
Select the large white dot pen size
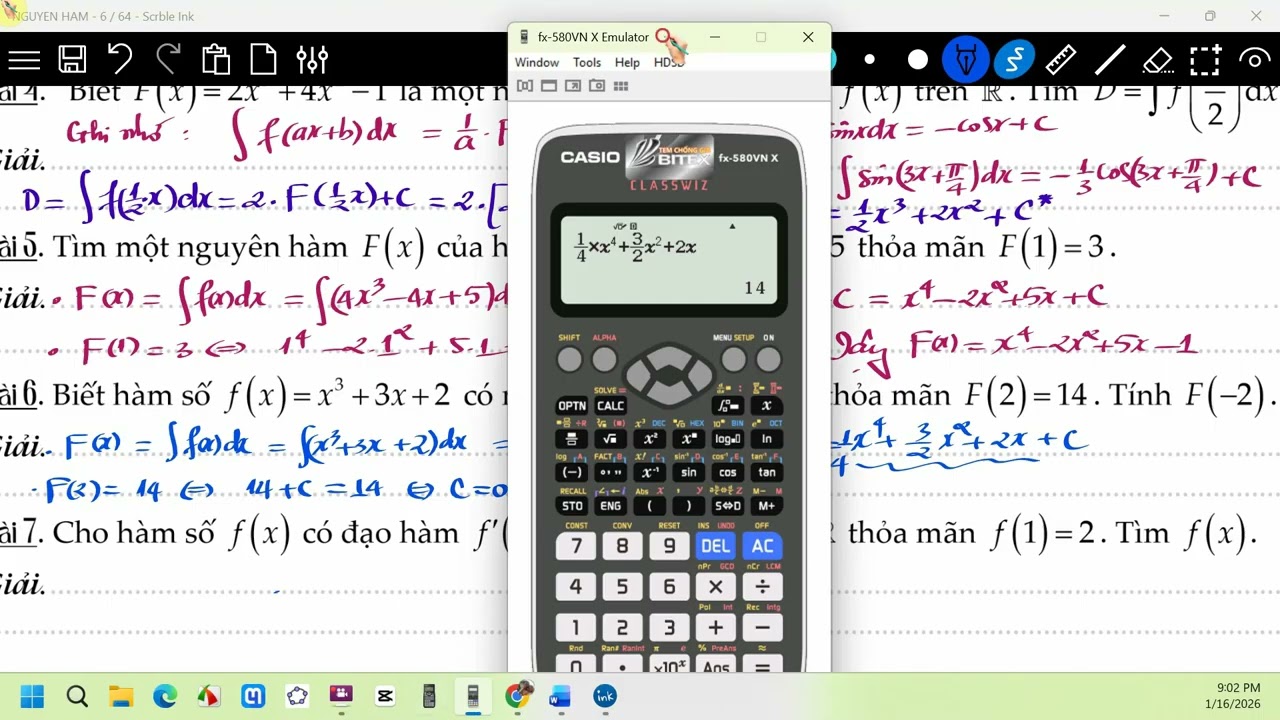[918, 60]
